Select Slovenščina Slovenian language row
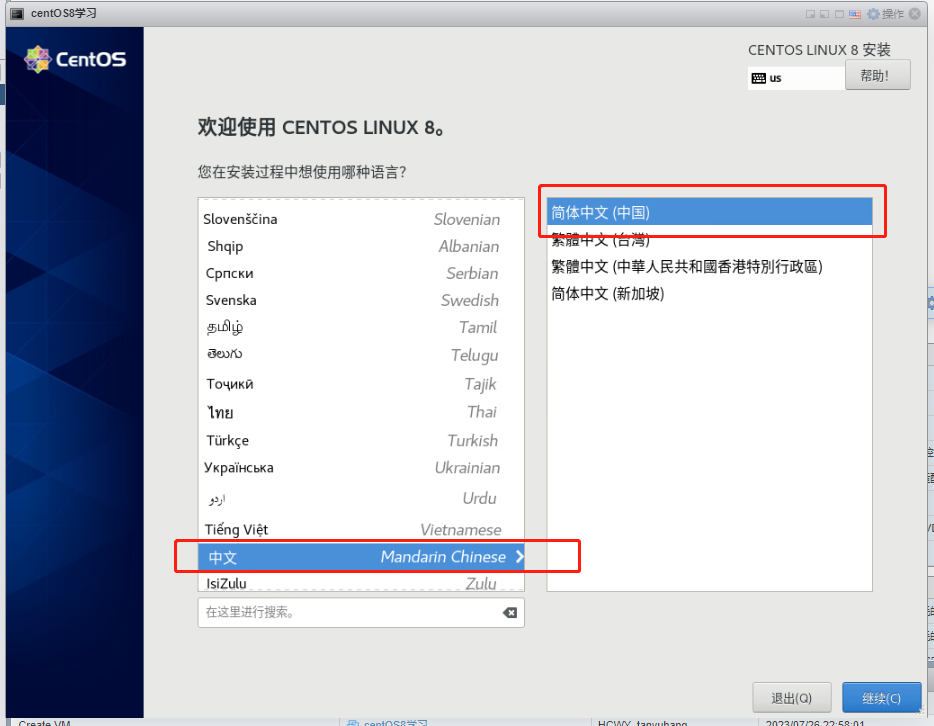This screenshot has height=726, width=934. pos(361,219)
